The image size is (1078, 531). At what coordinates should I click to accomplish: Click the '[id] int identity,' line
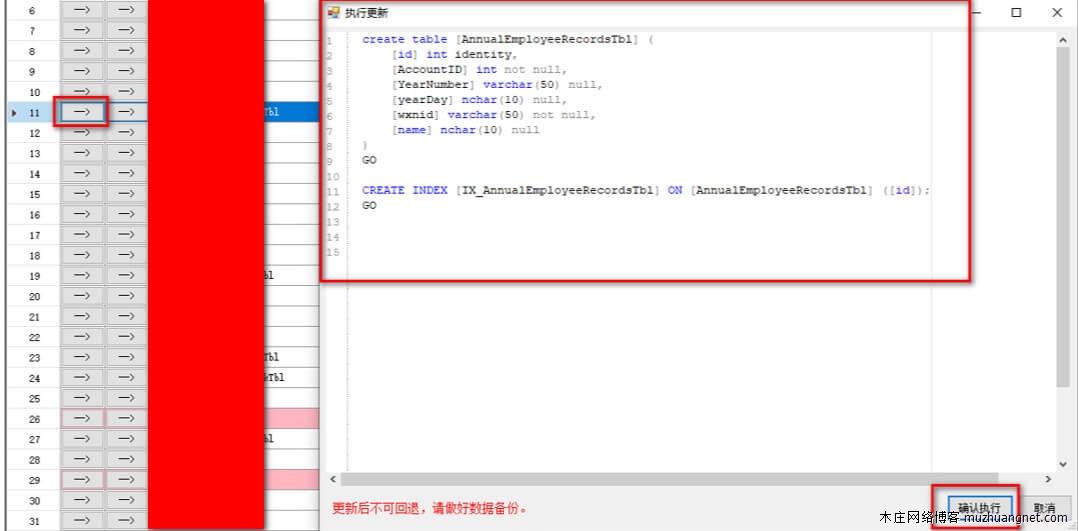[x=454, y=55]
